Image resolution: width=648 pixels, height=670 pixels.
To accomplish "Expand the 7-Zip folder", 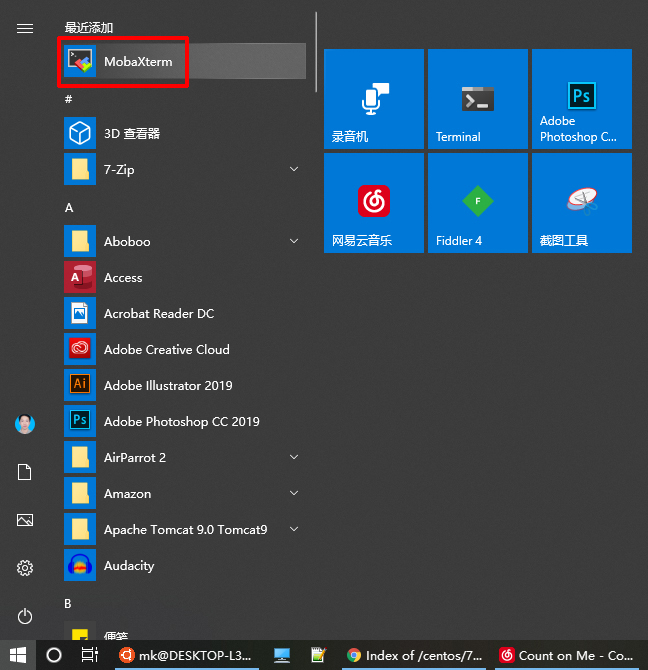I will pyautogui.click(x=294, y=170).
